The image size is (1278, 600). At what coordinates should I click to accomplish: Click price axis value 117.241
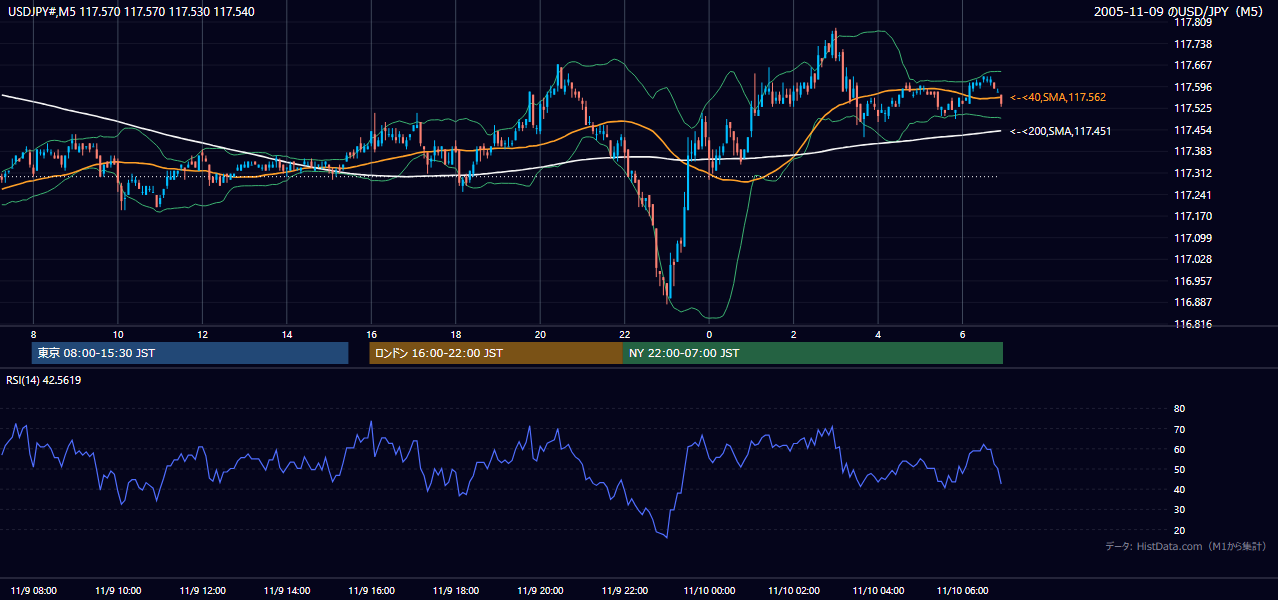pos(1192,195)
